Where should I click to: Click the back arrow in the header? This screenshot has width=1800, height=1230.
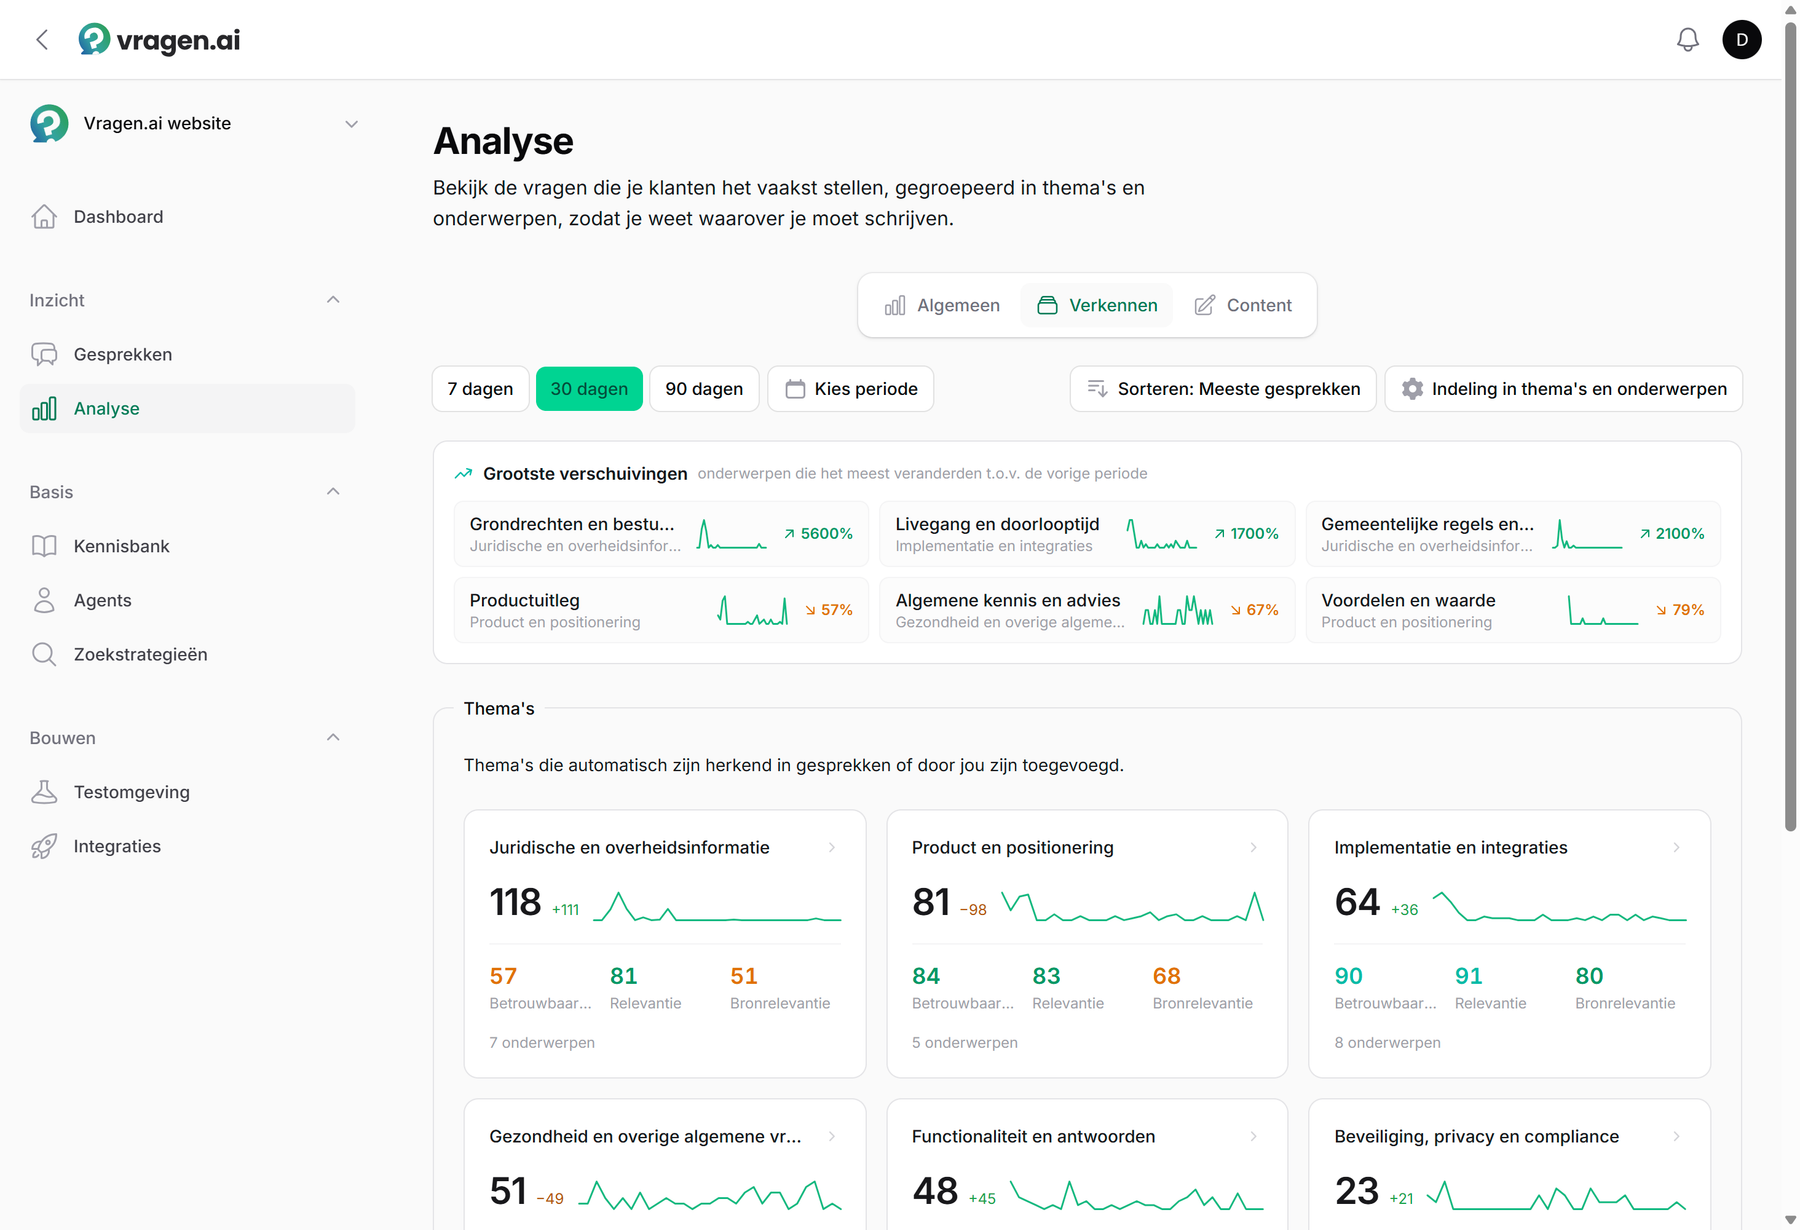pyautogui.click(x=42, y=40)
